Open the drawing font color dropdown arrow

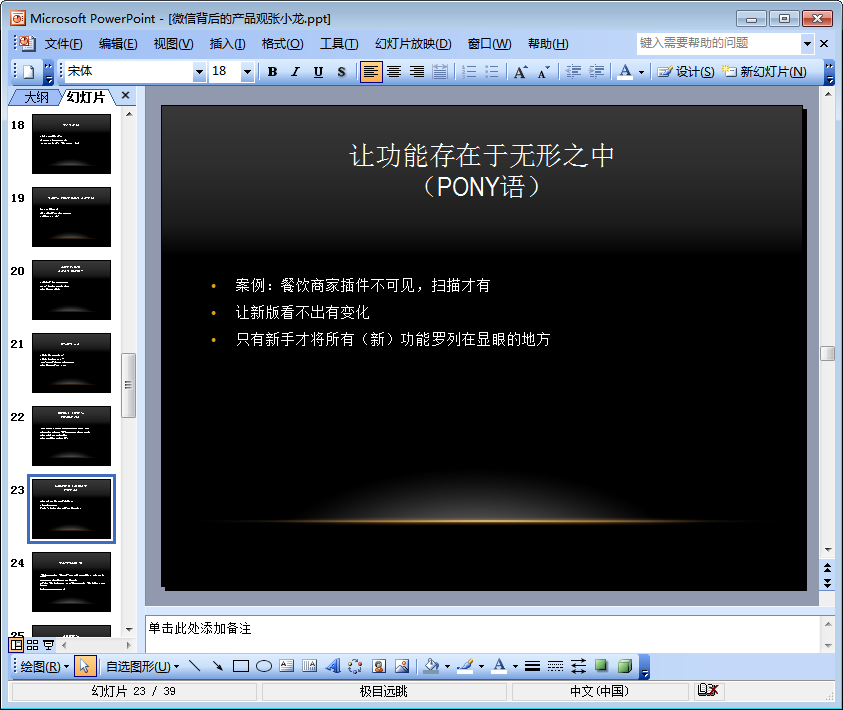(515, 667)
